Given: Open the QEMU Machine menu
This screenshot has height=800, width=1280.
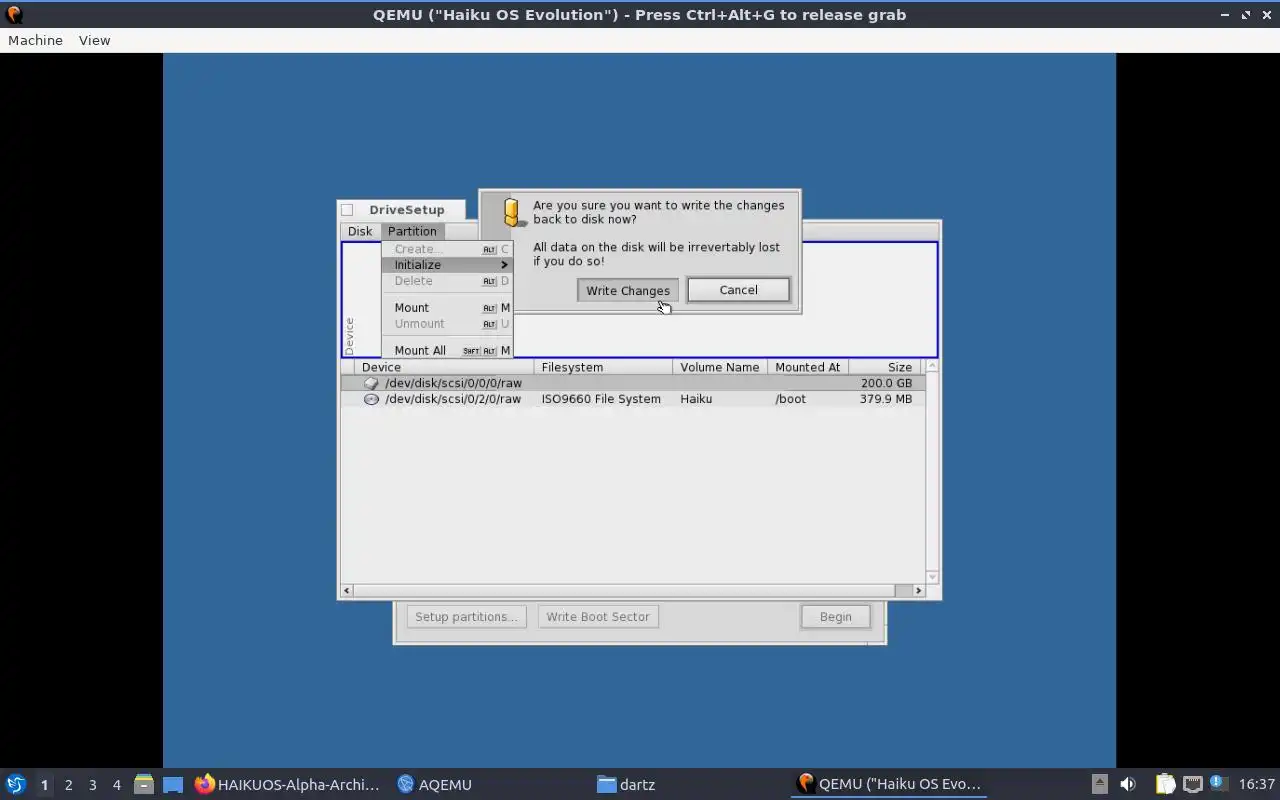Looking at the screenshot, I should click(x=35, y=40).
